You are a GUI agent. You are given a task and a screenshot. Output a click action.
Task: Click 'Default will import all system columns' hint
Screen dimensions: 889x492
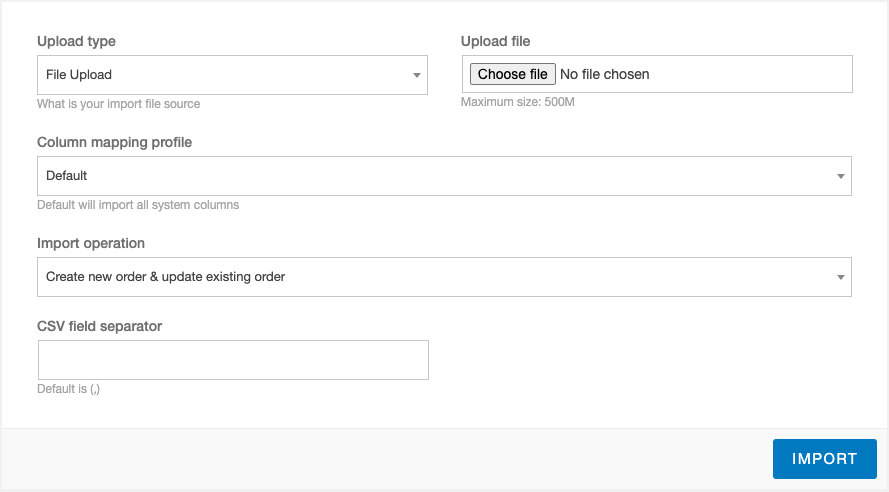(x=138, y=205)
